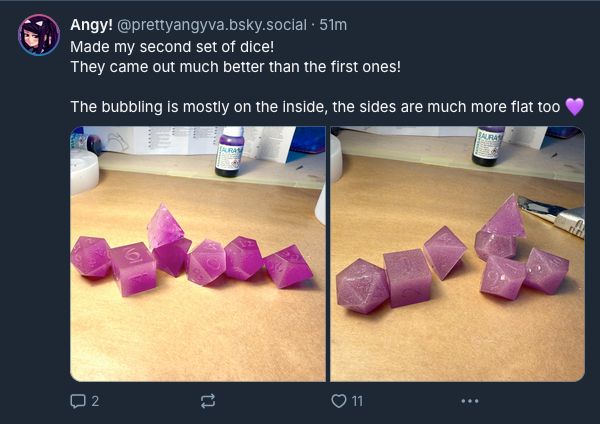The height and width of the screenshot is (424, 600).
Task: Open the post via the 51m timestamp
Action: pyautogui.click(x=333, y=24)
